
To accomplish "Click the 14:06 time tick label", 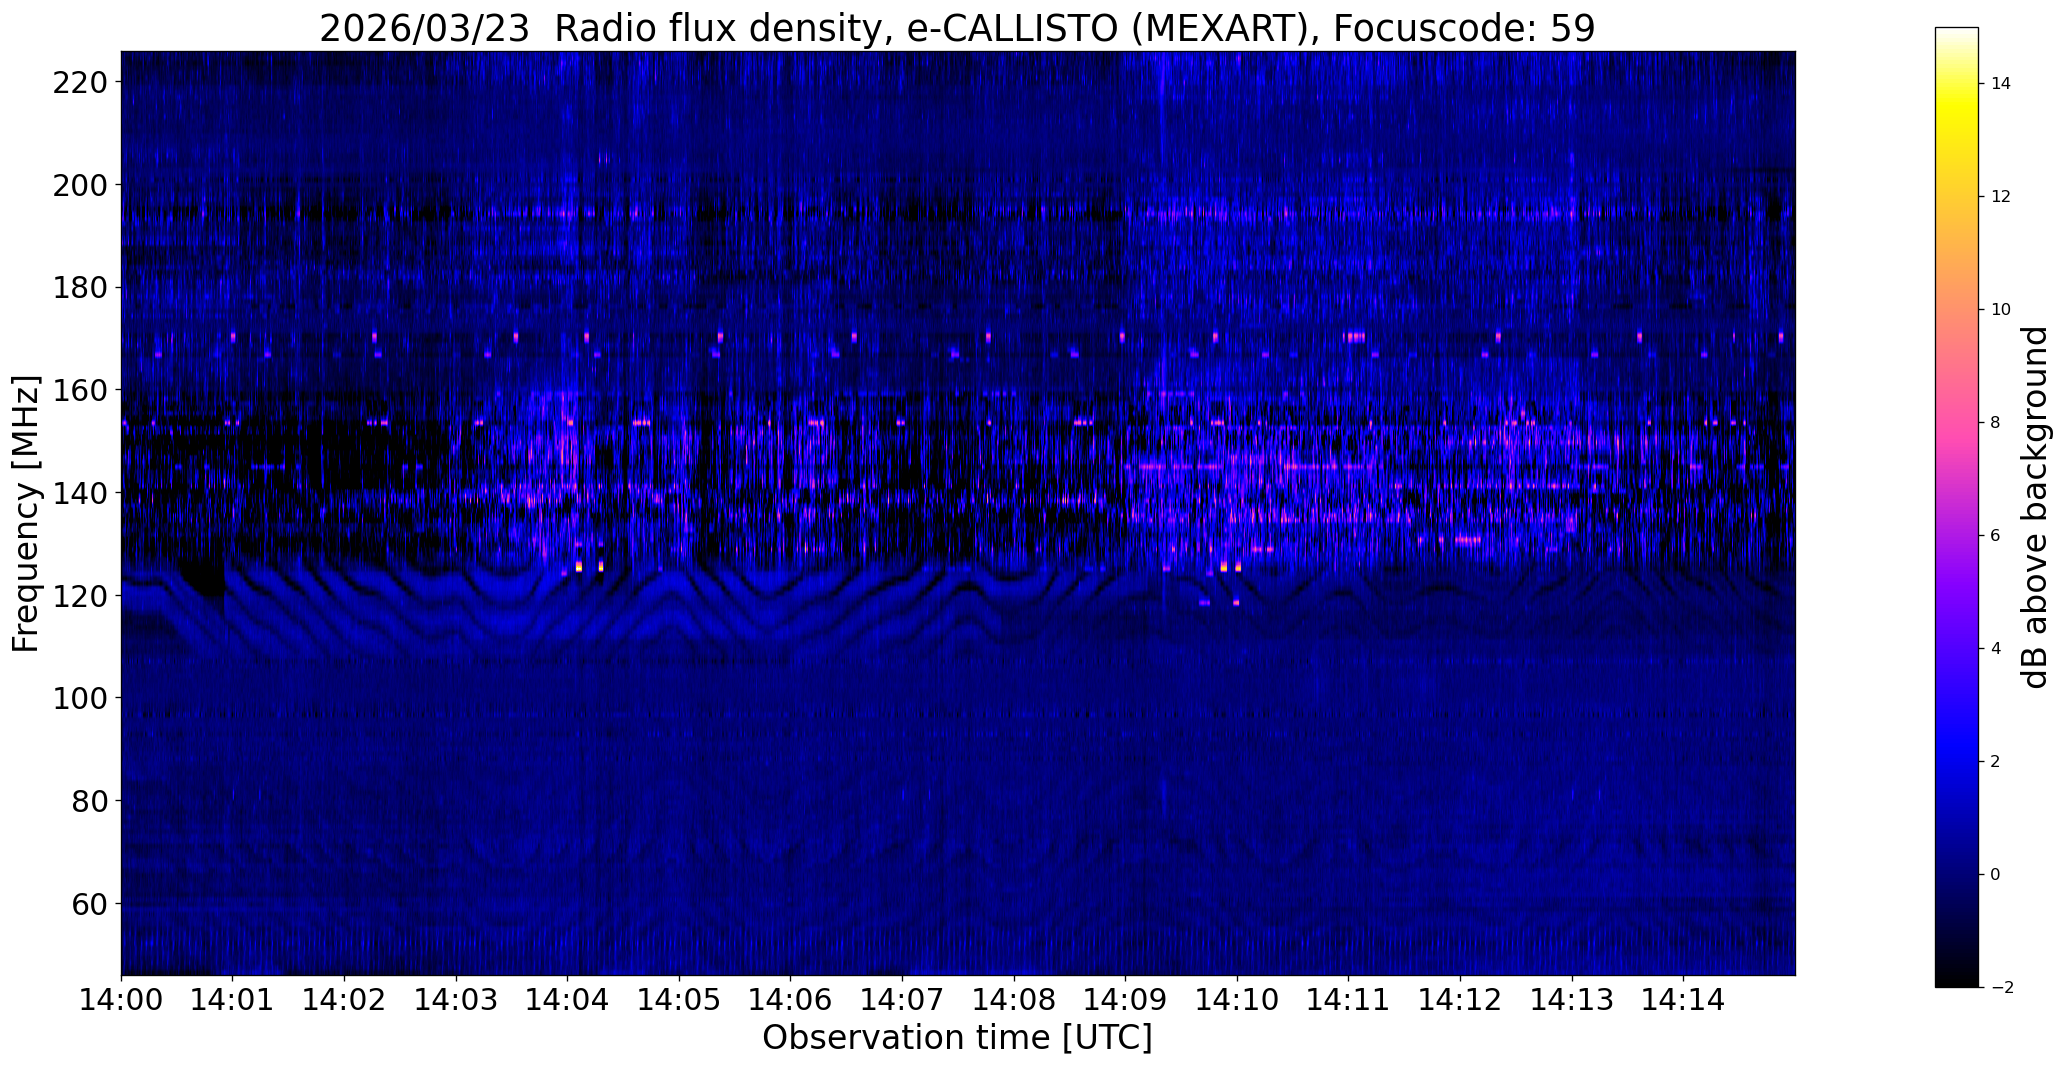I will [791, 999].
